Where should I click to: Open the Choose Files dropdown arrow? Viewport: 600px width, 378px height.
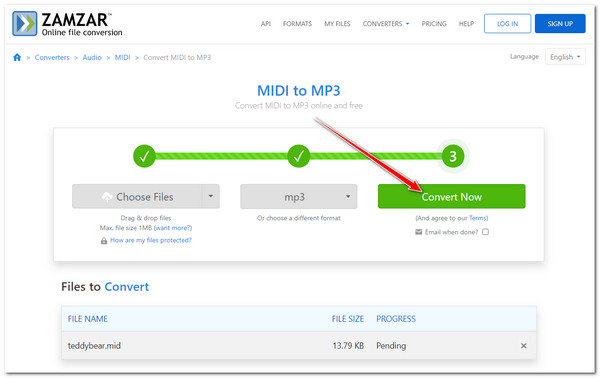tap(210, 196)
